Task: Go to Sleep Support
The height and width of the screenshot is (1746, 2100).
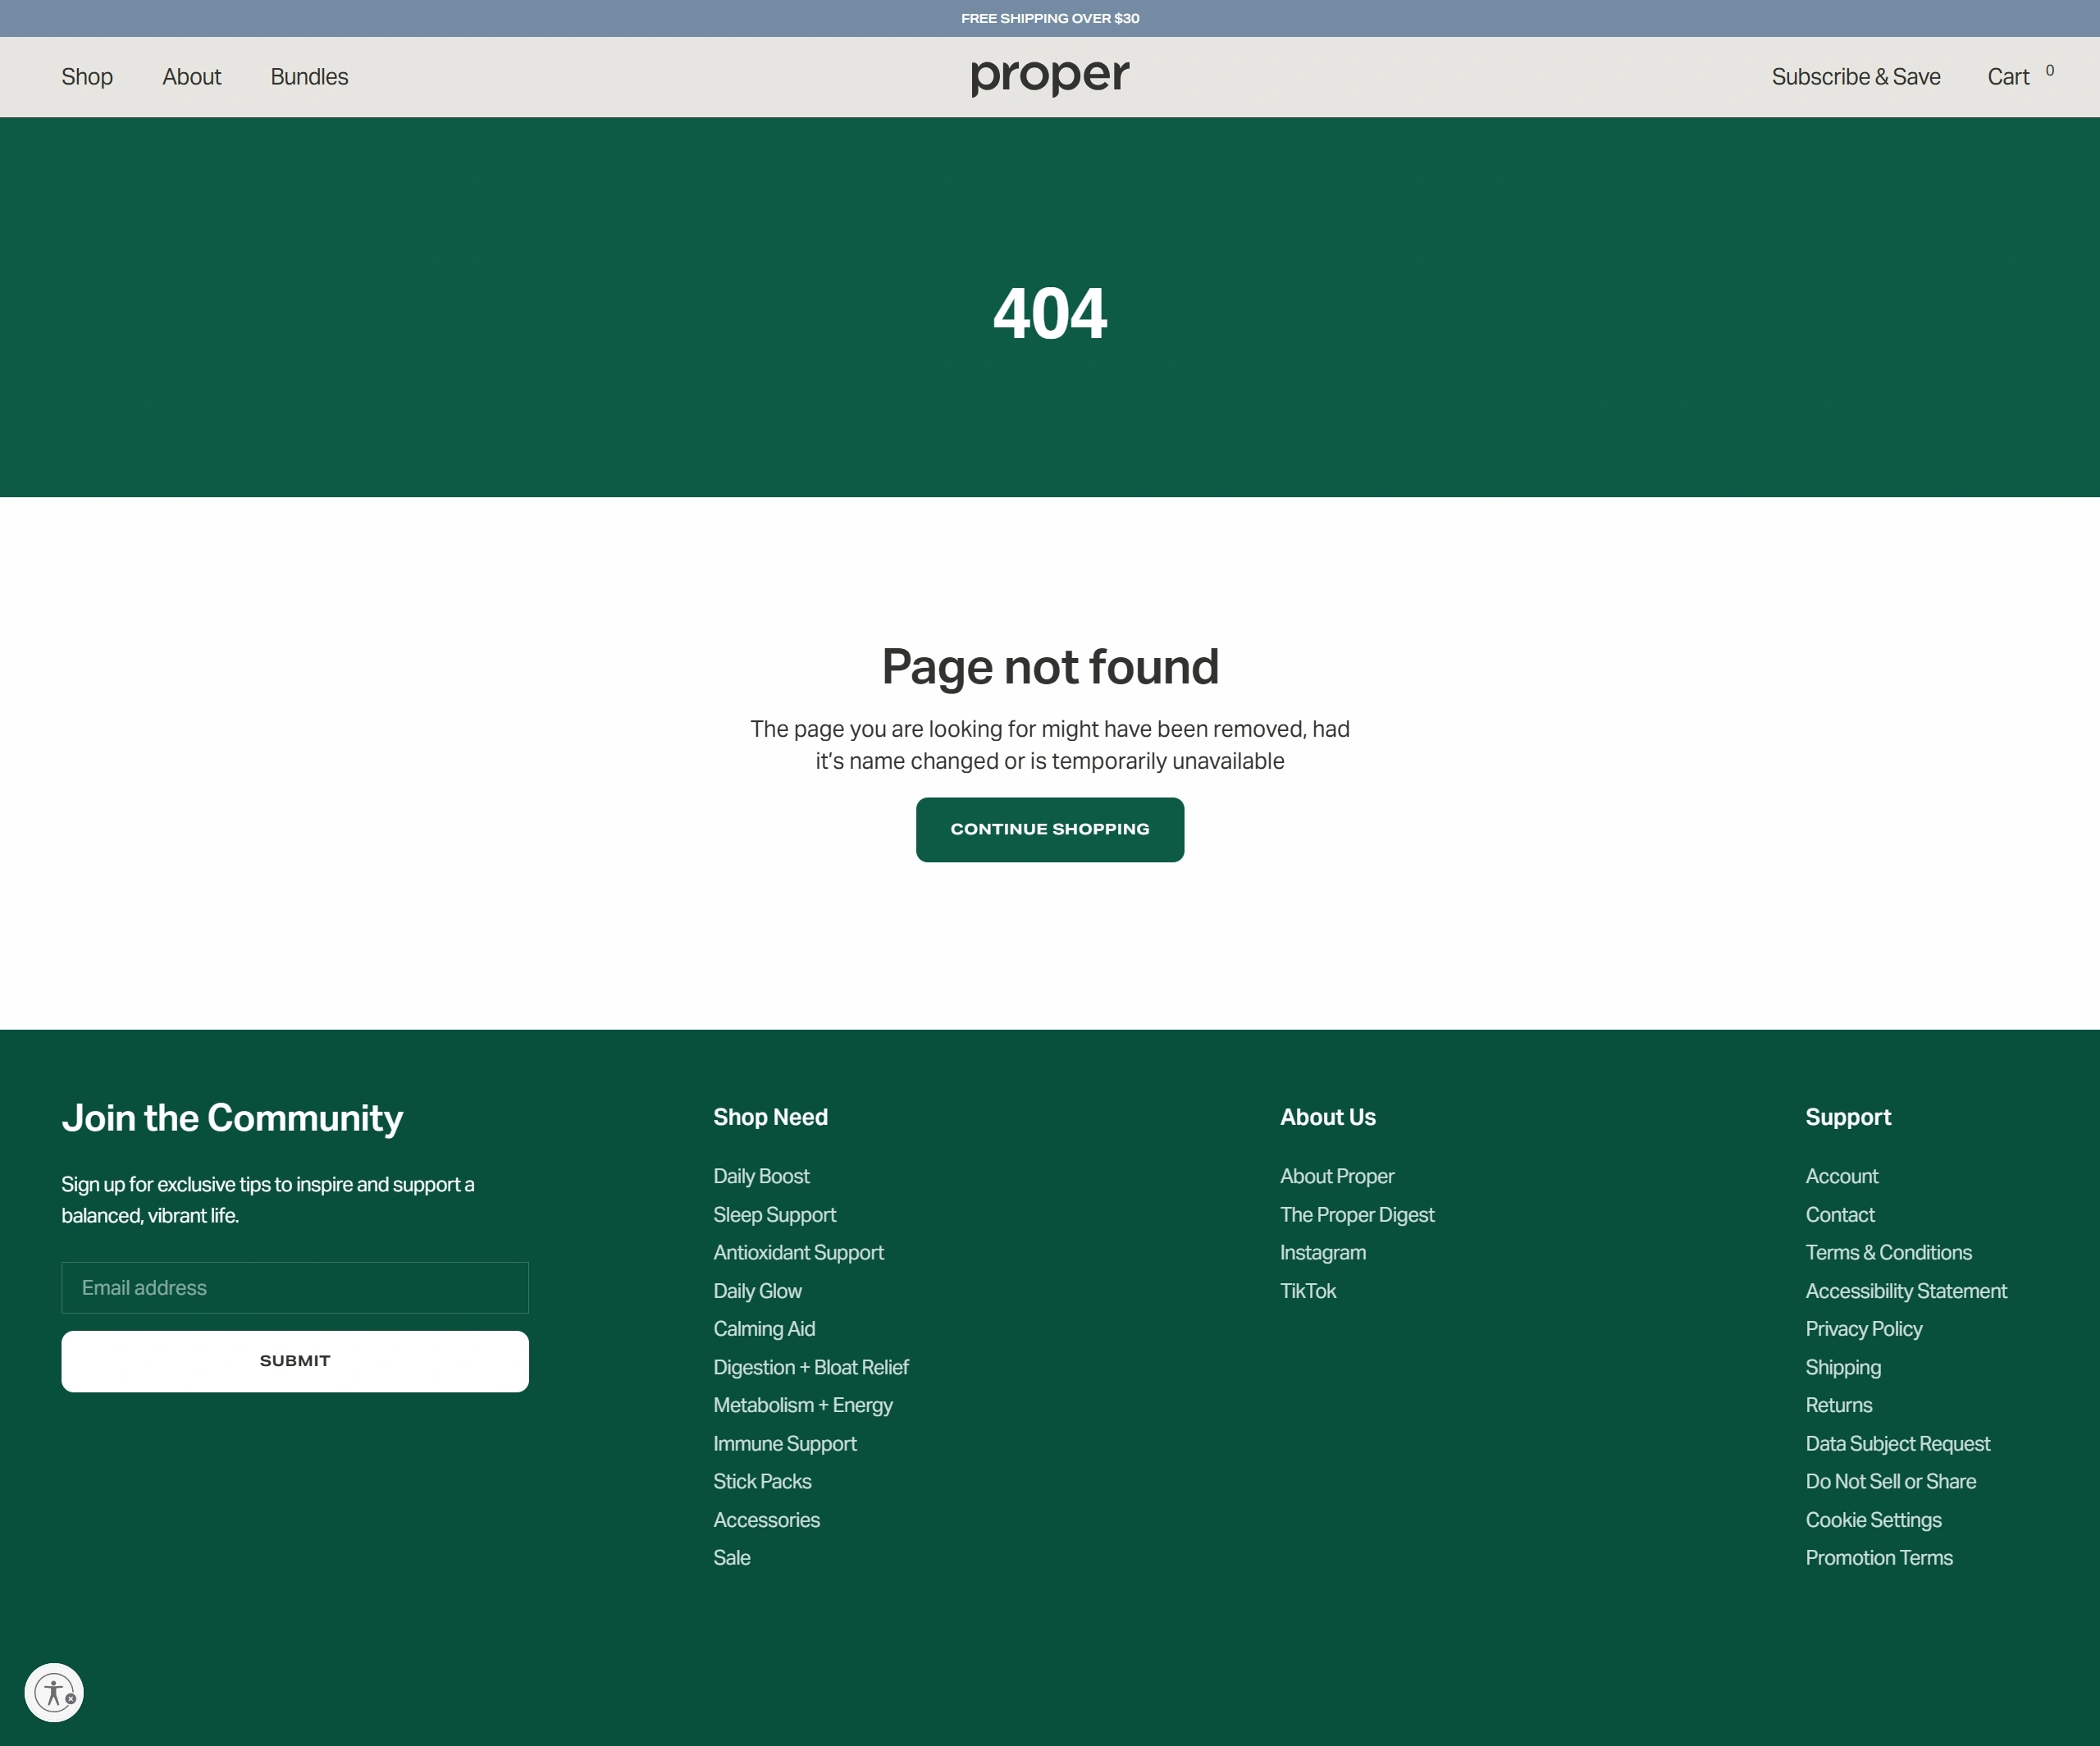Action: point(774,1214)
